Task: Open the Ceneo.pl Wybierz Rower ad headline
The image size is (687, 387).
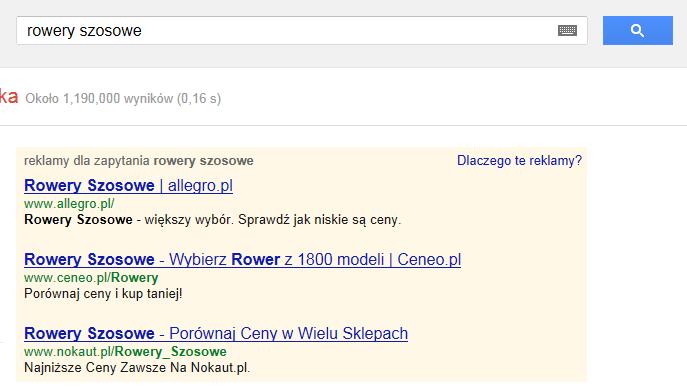Action: tap(242, 259)
